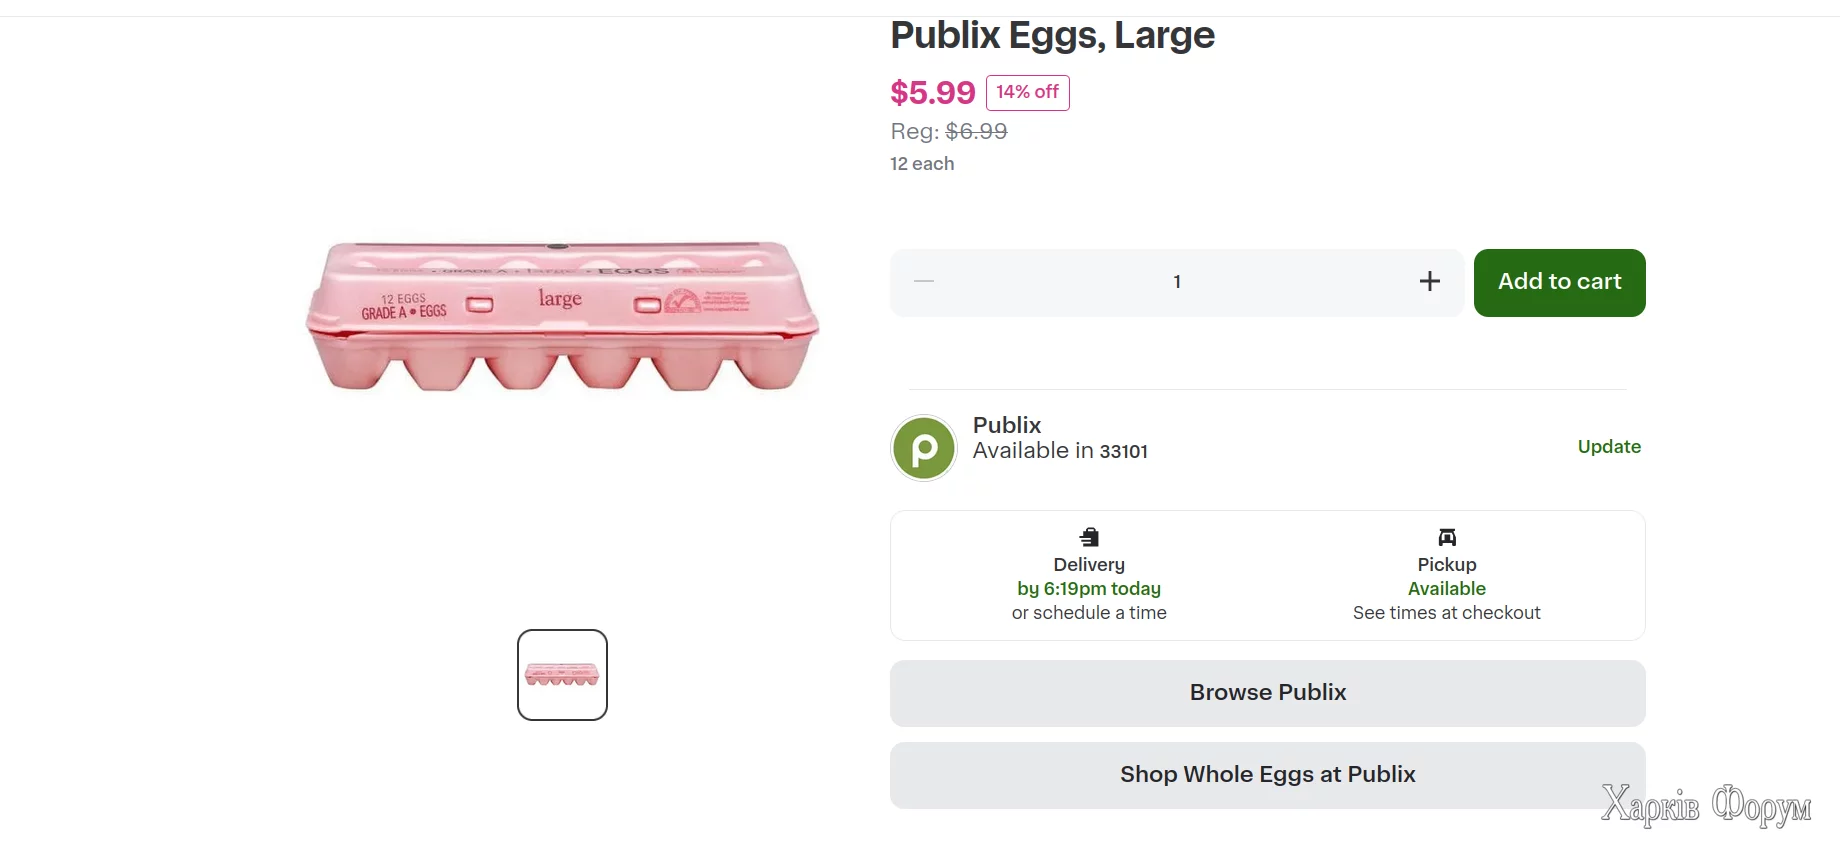Image resolution: width=1840 pixels, height=846 pixels.
Task: Choose delivery by 6:19pm today
Action: tap(1089, 589)
